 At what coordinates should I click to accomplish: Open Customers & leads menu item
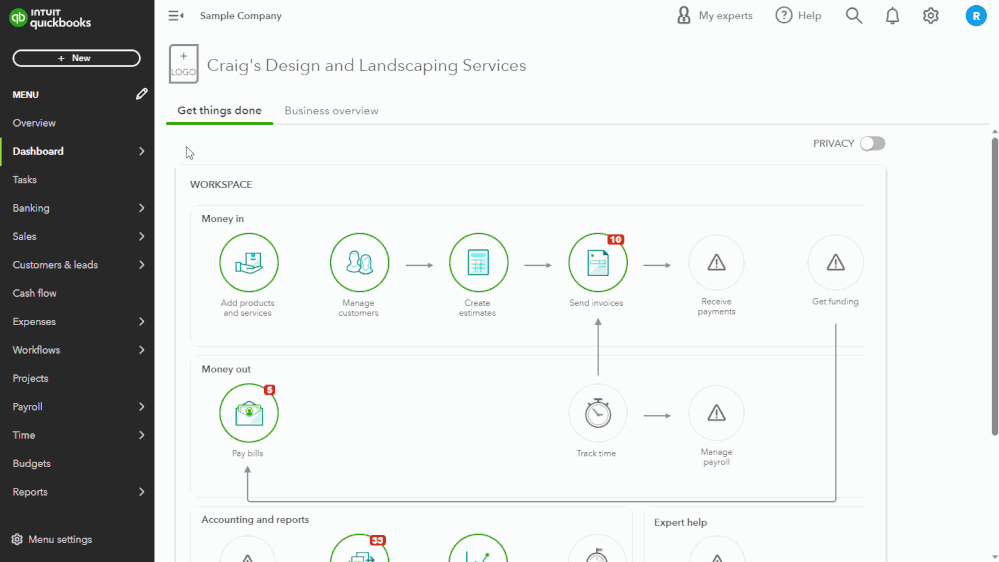coord(55,264)
